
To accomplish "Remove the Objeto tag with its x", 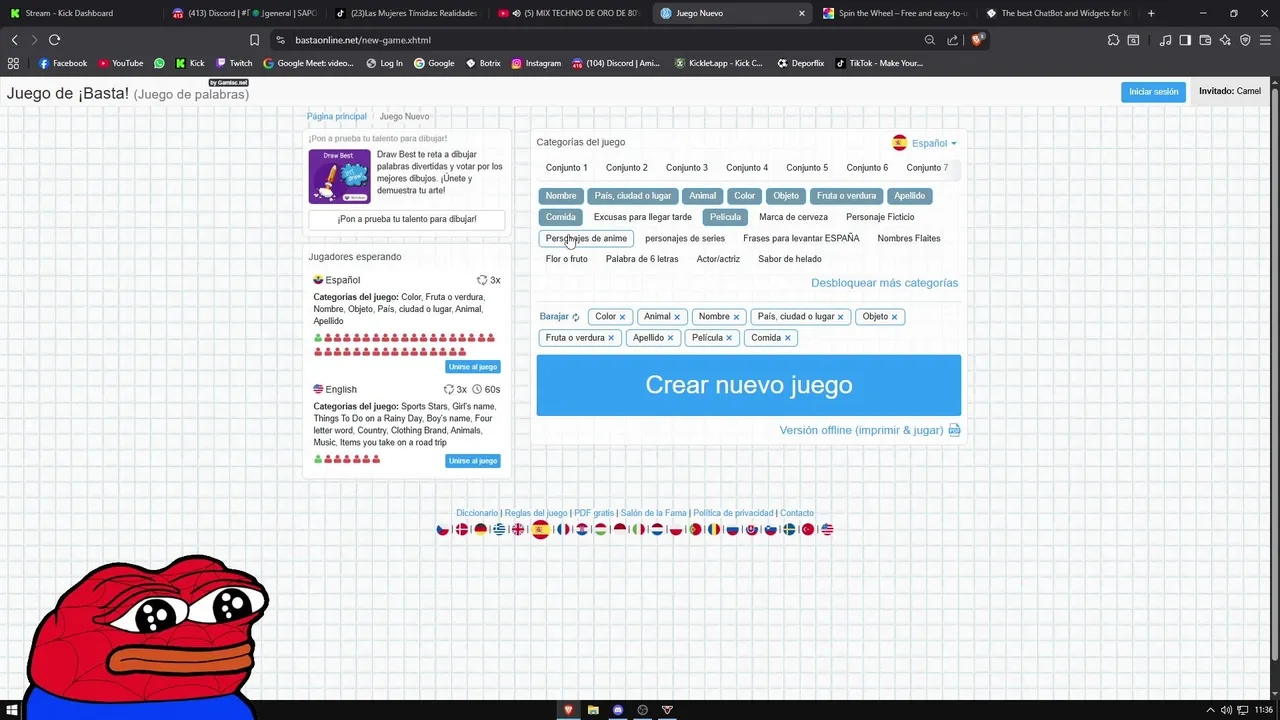I will [894, 317].
